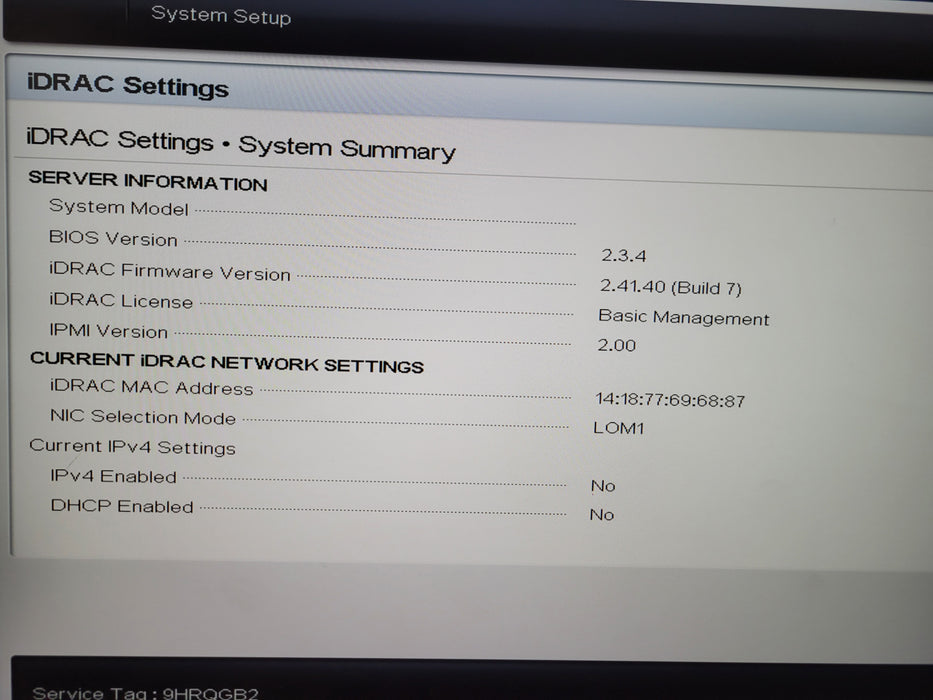The image size is (933, 700).
Task: Select the SERVER INFORMATION section heading
Action: [x=148, y=180]
